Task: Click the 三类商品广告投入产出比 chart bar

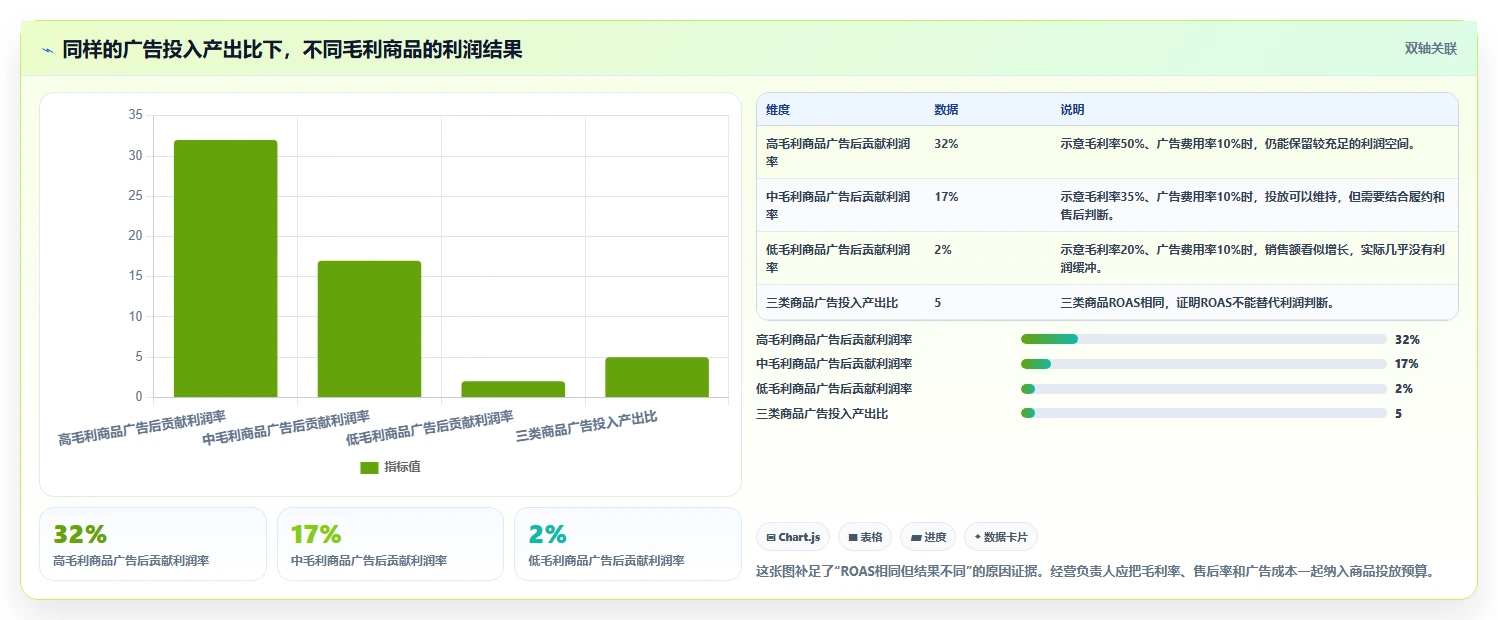Action: 657,377
